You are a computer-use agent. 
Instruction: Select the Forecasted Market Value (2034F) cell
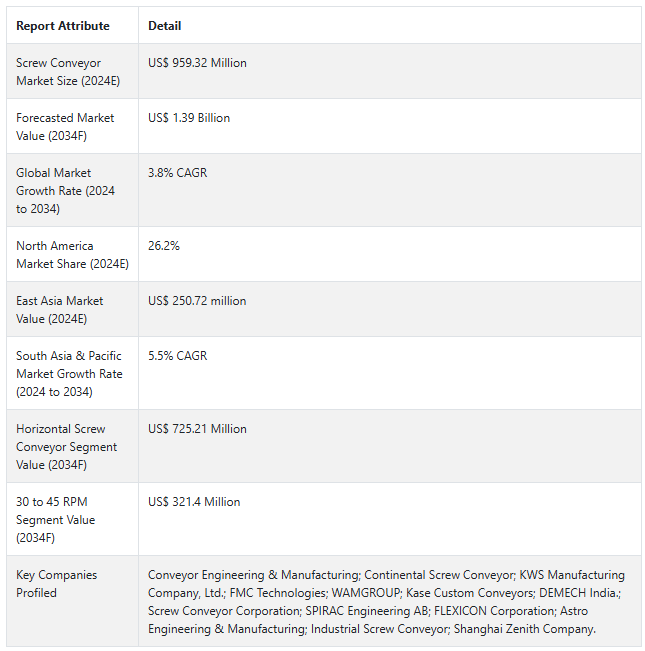(x=65, y=127)
